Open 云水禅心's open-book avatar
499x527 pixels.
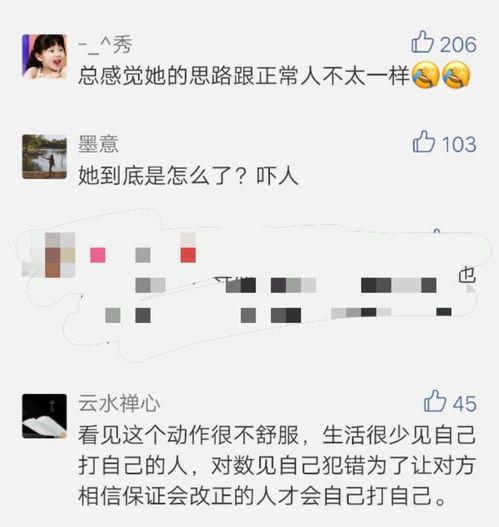[44, 416]
